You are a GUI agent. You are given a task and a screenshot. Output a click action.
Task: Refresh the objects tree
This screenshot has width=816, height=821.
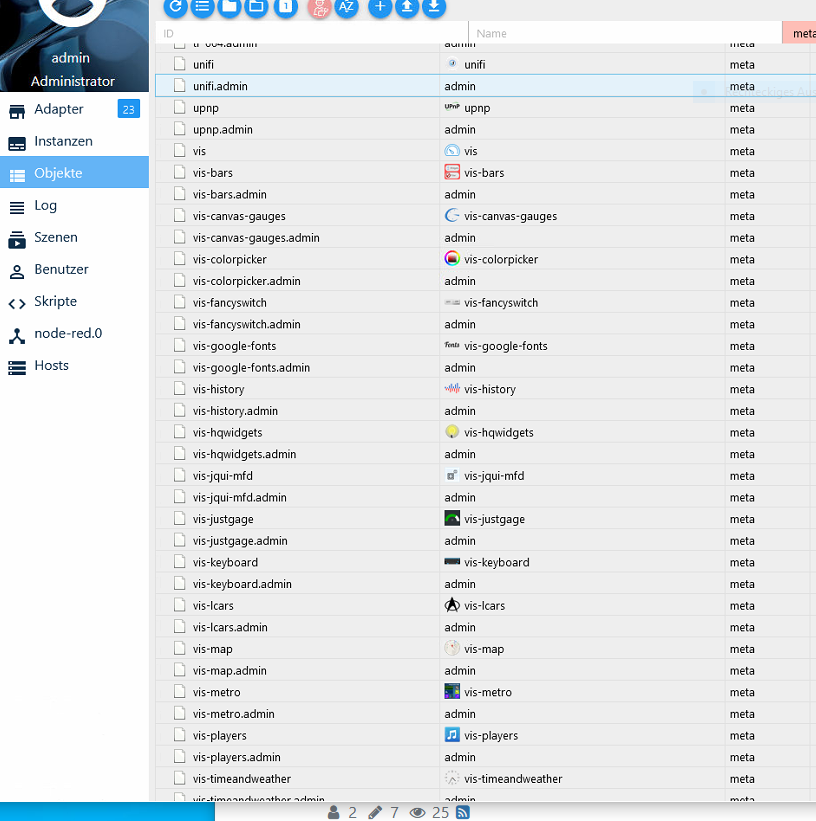tap(175, 7)
